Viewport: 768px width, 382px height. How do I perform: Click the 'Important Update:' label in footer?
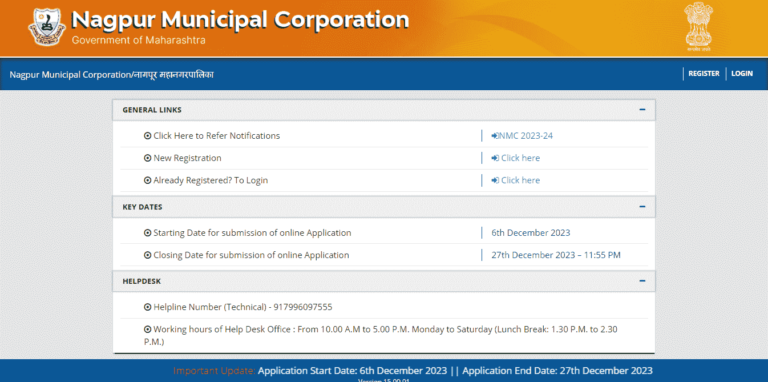[215, 371]
